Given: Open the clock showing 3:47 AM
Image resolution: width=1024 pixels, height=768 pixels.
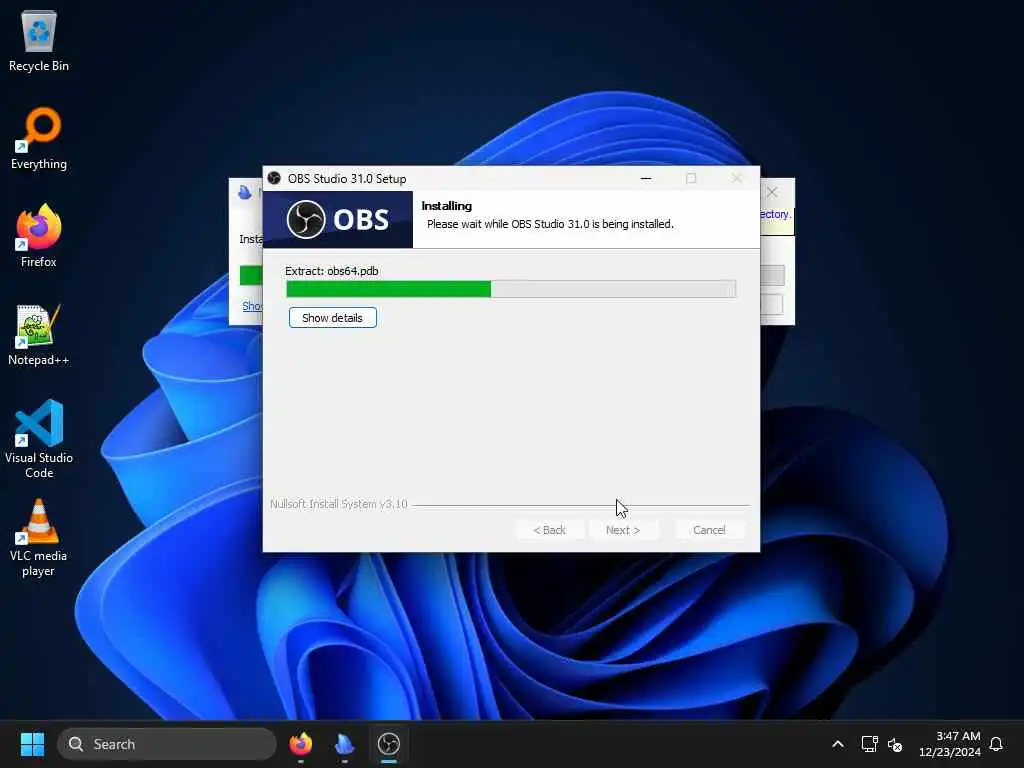Looking at the screenshot, I should coord(950,744).
